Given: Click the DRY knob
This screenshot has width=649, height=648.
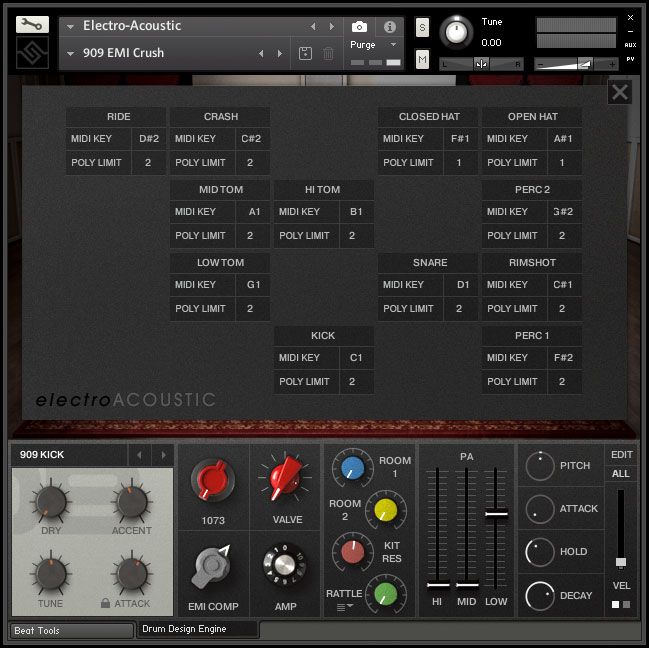Looking at the screenshot, I should tap(51, 501).
